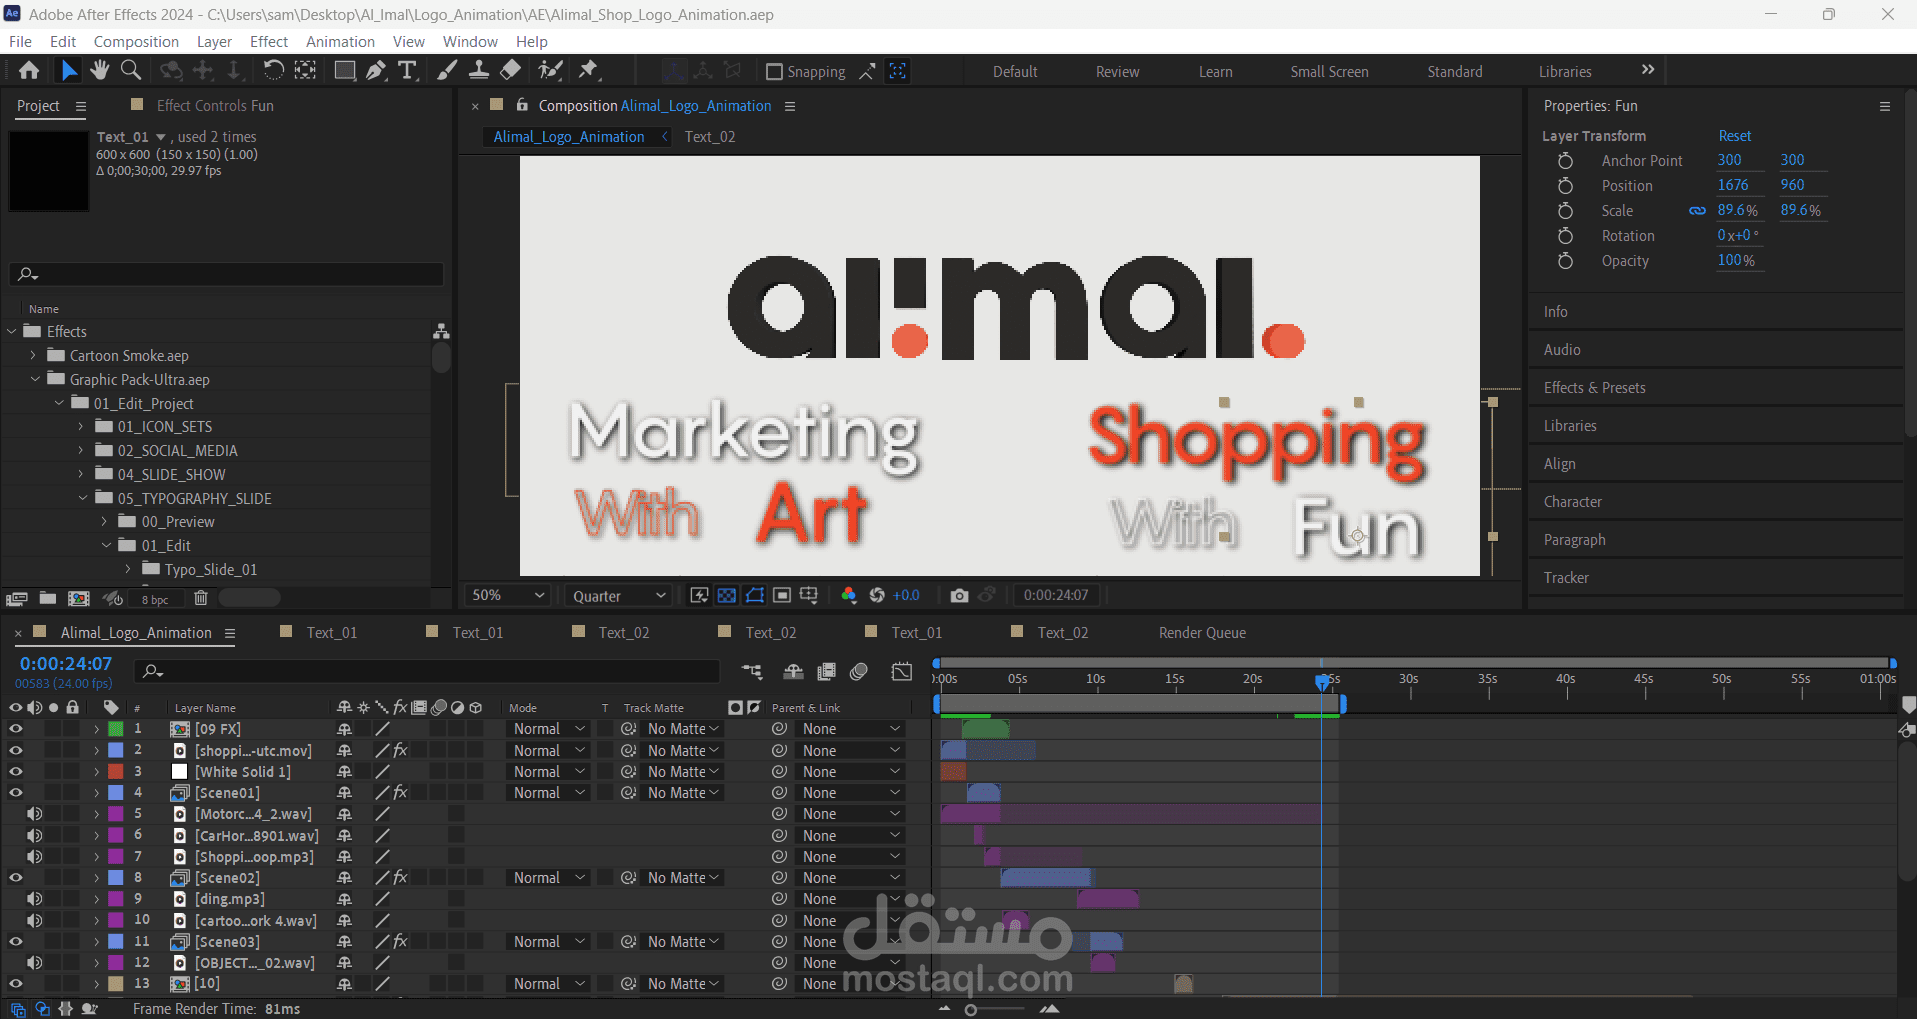The image size is (1917, 1019).
Task: Click the current-time indicator in the timeline
Action: (1322, 681)
